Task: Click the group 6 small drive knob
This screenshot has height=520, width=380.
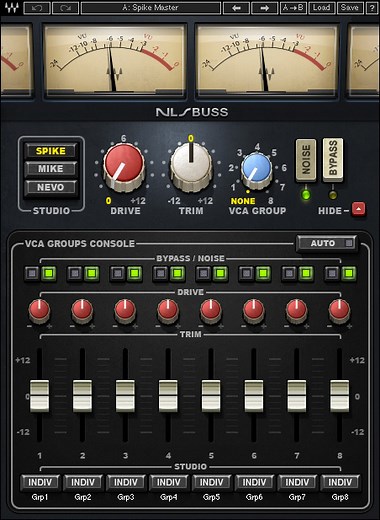Action: pos(254,311)
